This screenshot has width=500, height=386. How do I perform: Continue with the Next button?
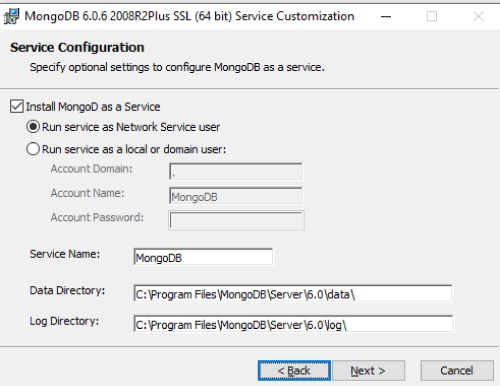coord(369,370)
